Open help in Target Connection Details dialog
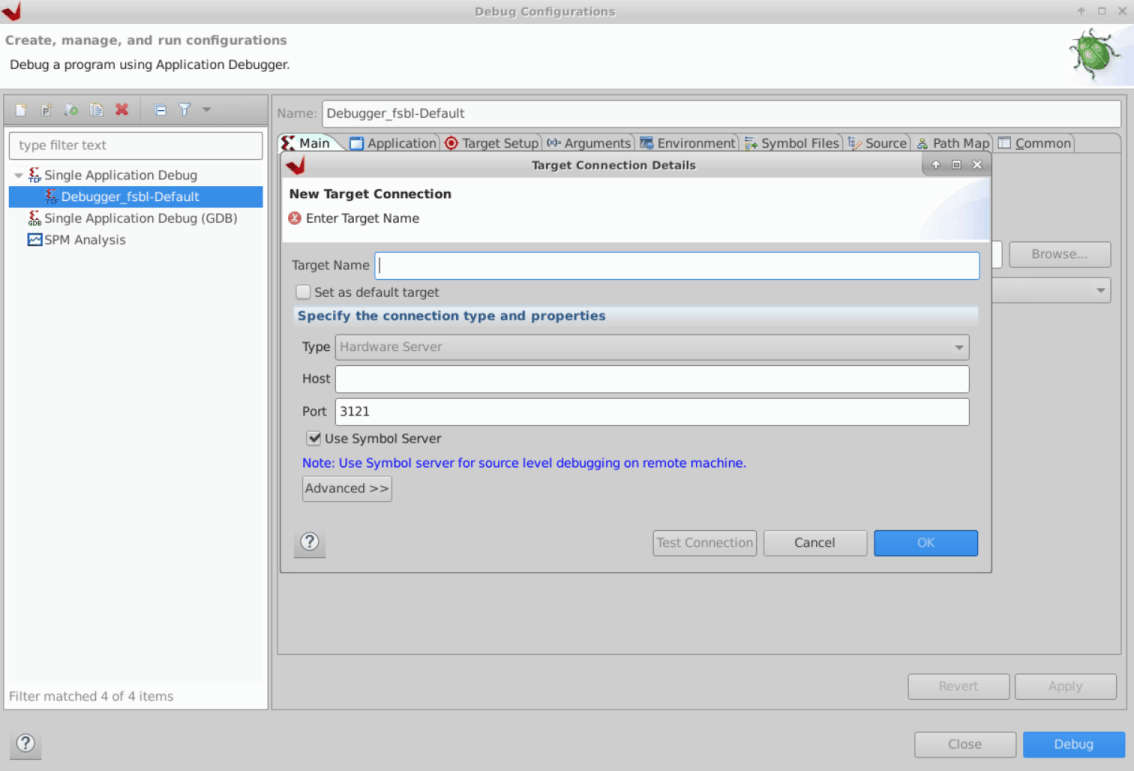1134x771 pixels. point(310,542)
